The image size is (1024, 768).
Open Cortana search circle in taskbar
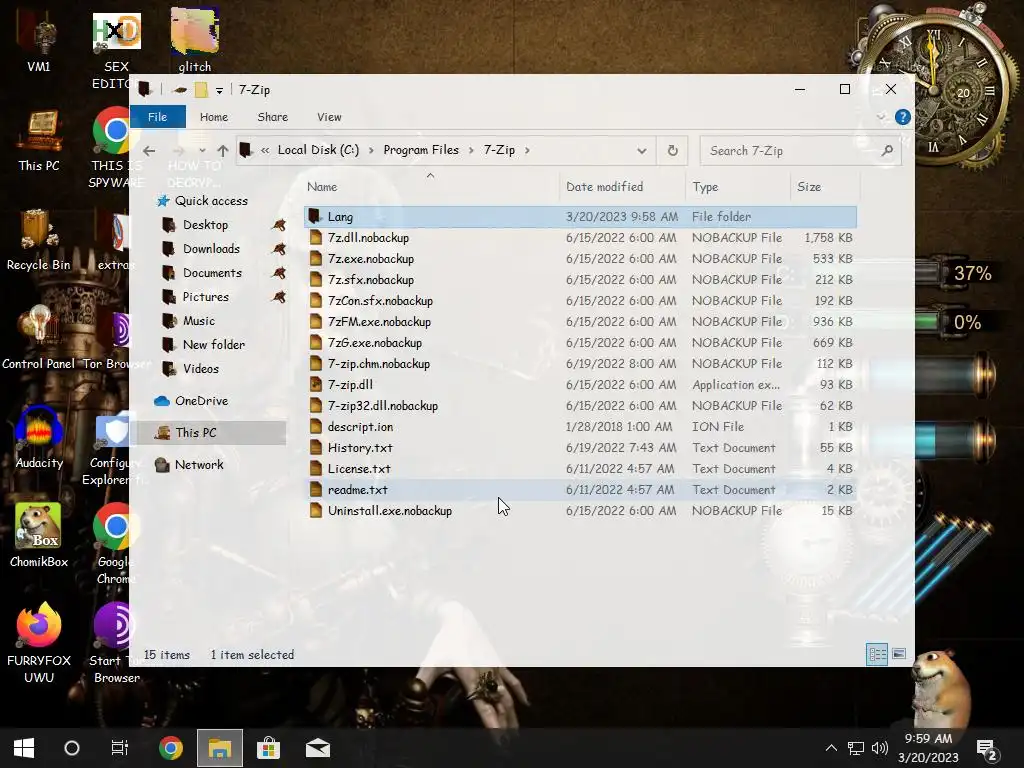[72, 748]
